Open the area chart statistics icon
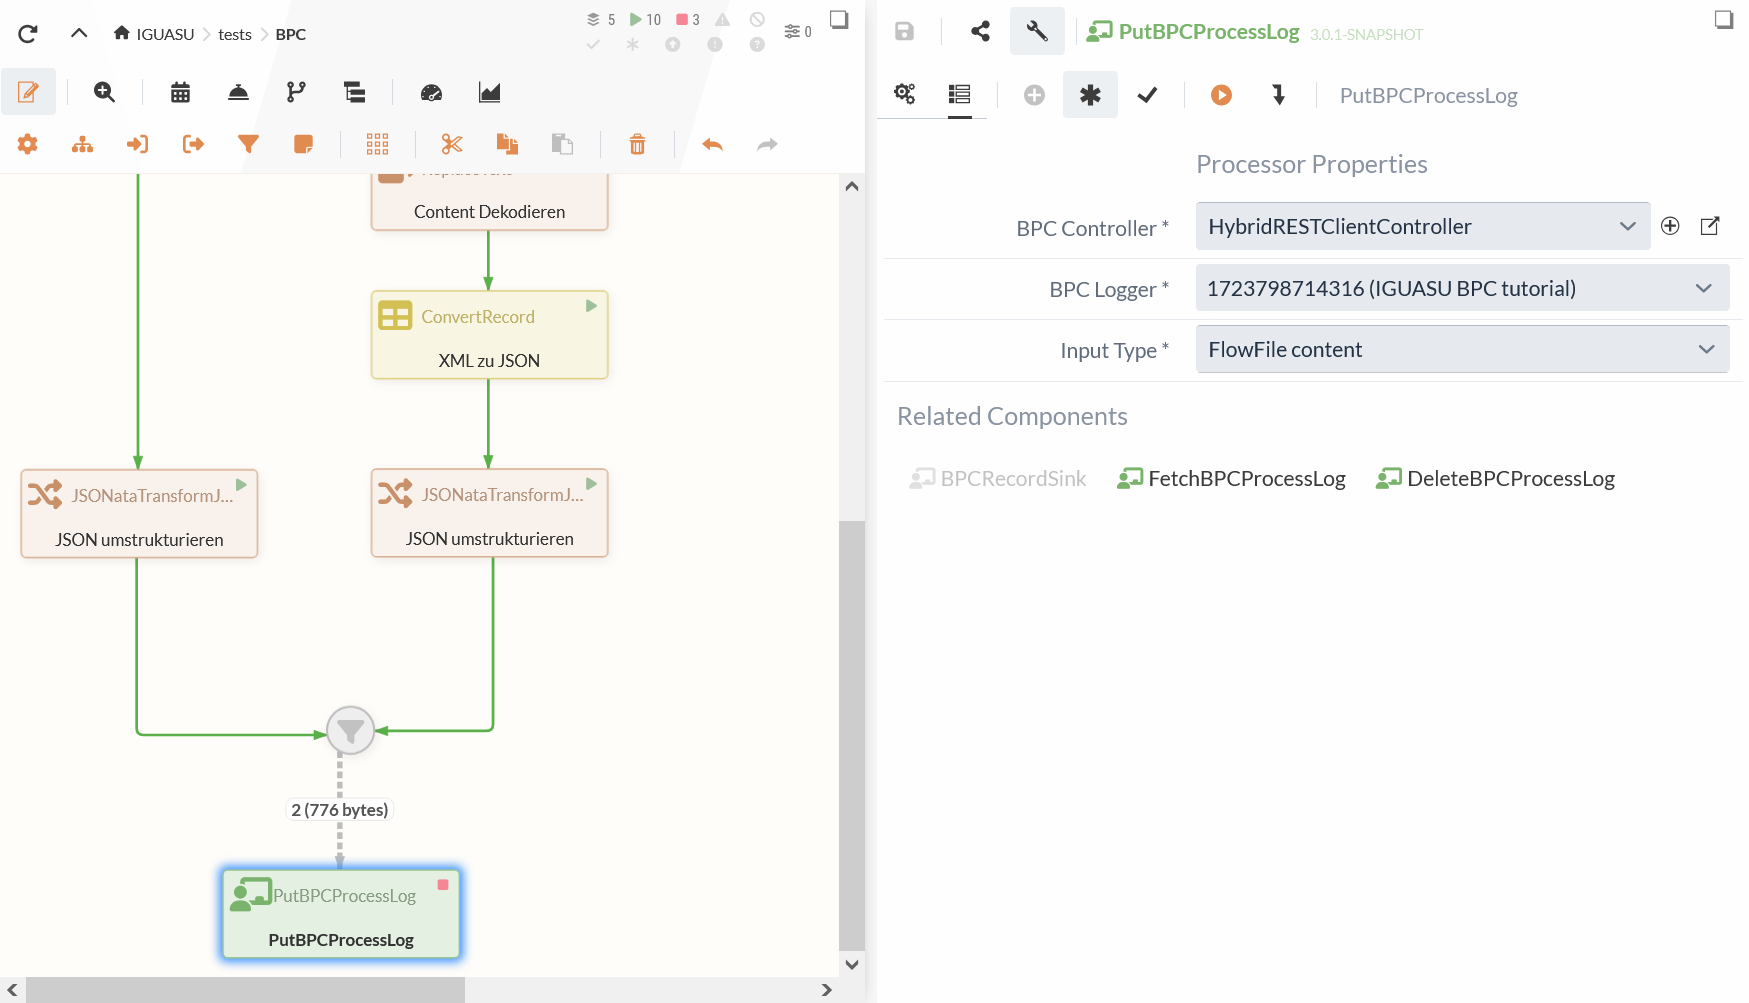 (x=489, y=92)
